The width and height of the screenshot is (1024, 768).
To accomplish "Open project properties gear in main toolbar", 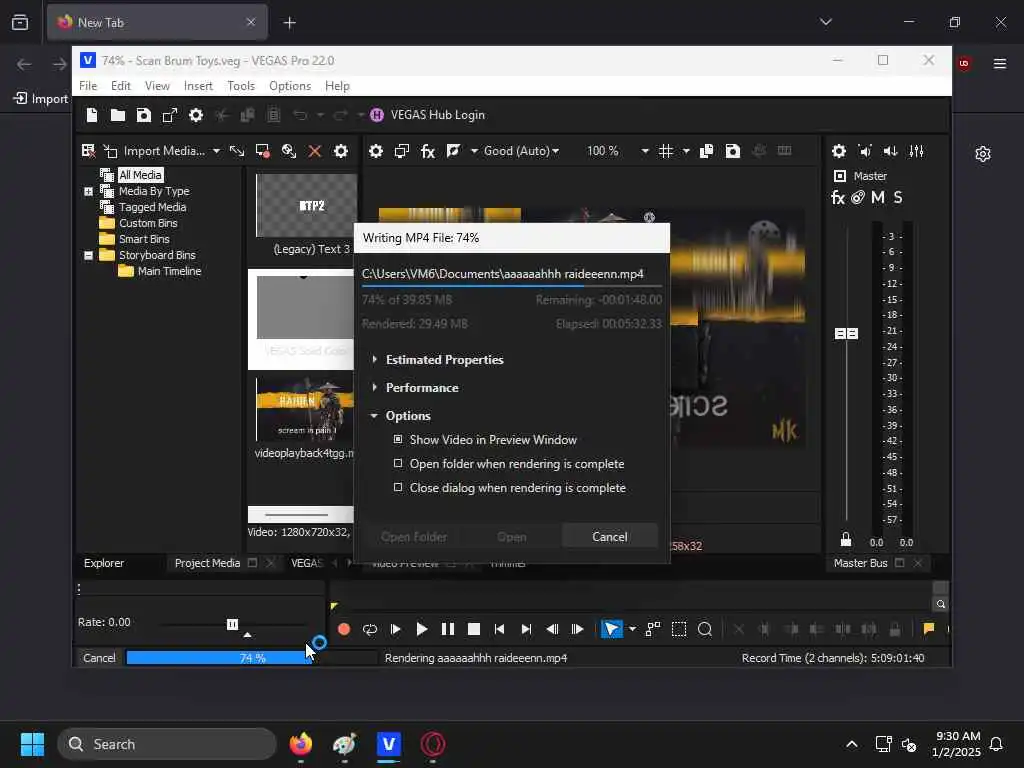I will (196, 115).
